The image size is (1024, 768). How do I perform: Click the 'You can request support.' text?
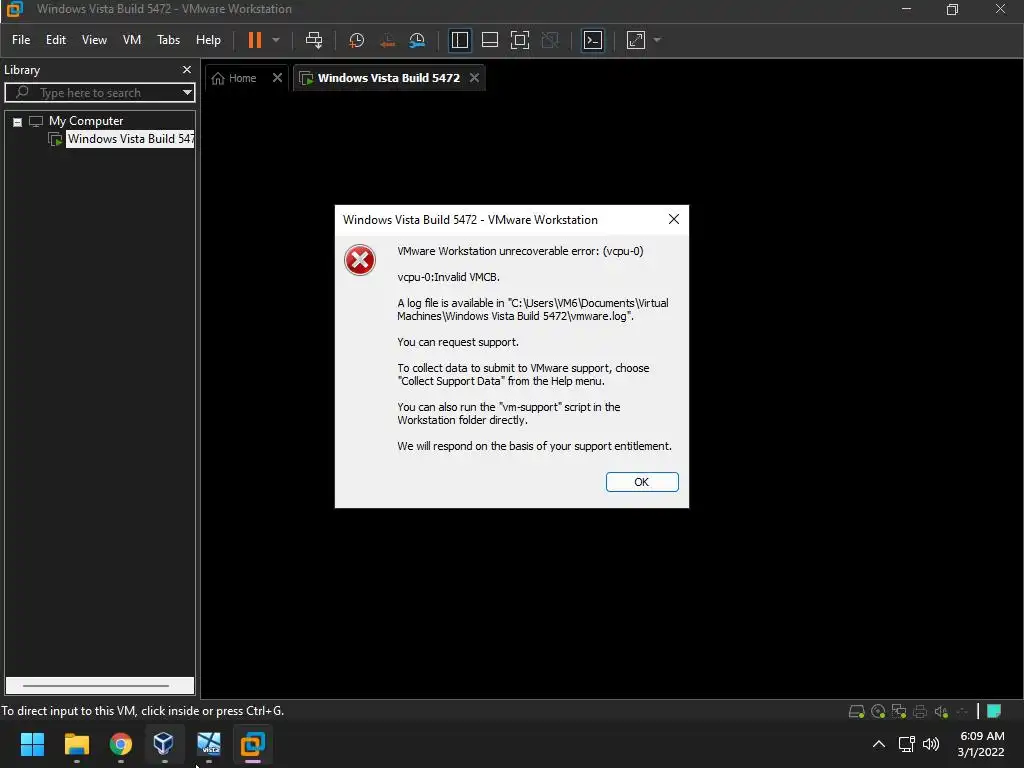pyautogui.click(x=458, y=342)
